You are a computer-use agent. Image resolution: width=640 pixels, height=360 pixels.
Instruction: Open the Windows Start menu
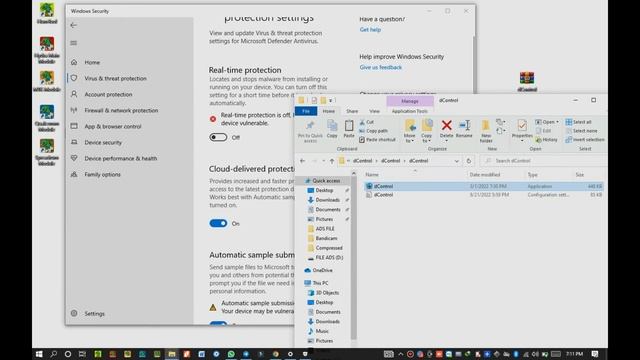(x=39, y=354)
